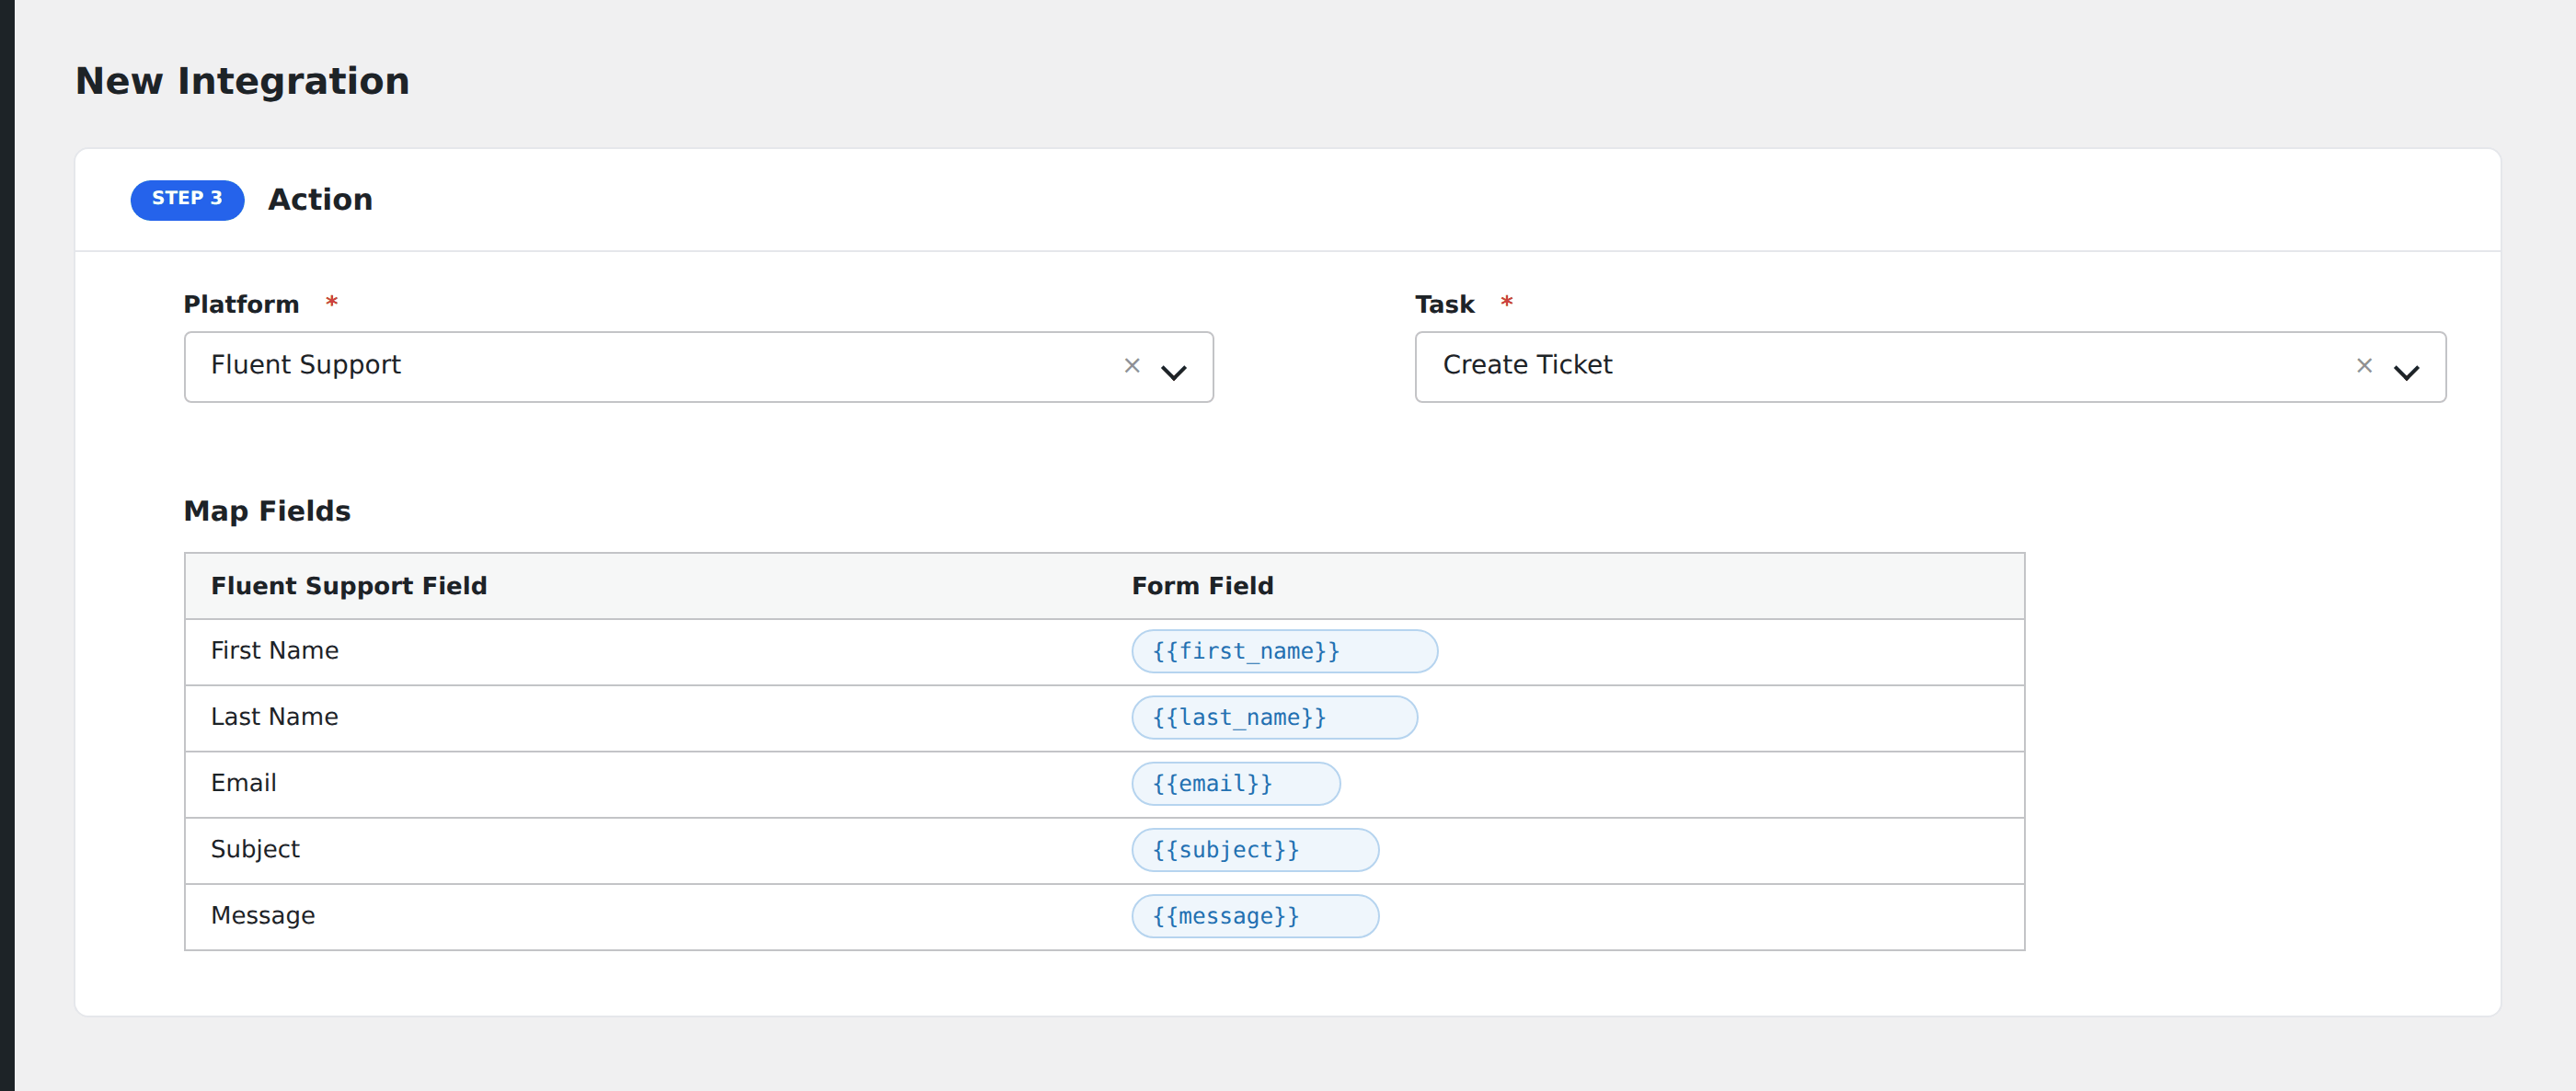2576x1091 pixels.
Task: Select the {{subject}} form field tag
Action: point(1255,850)
